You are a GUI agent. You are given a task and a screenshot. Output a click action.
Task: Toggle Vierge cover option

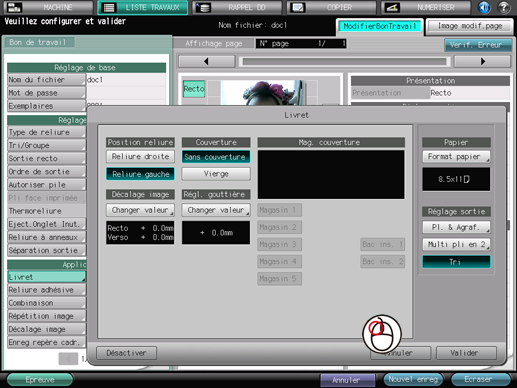coord(216,174)
